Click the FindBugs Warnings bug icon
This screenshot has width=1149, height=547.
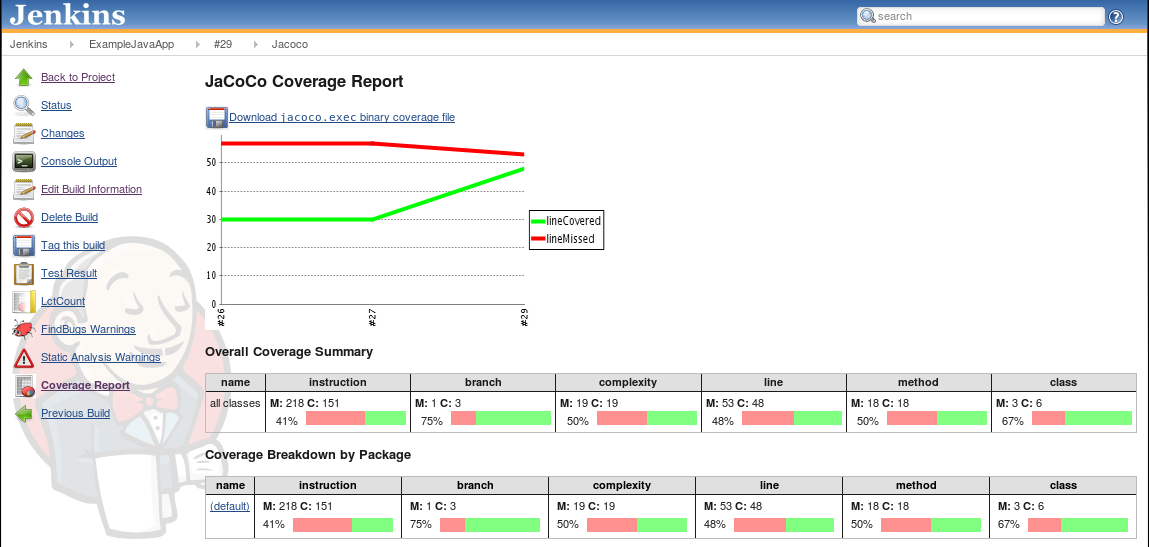pos(24,330)
